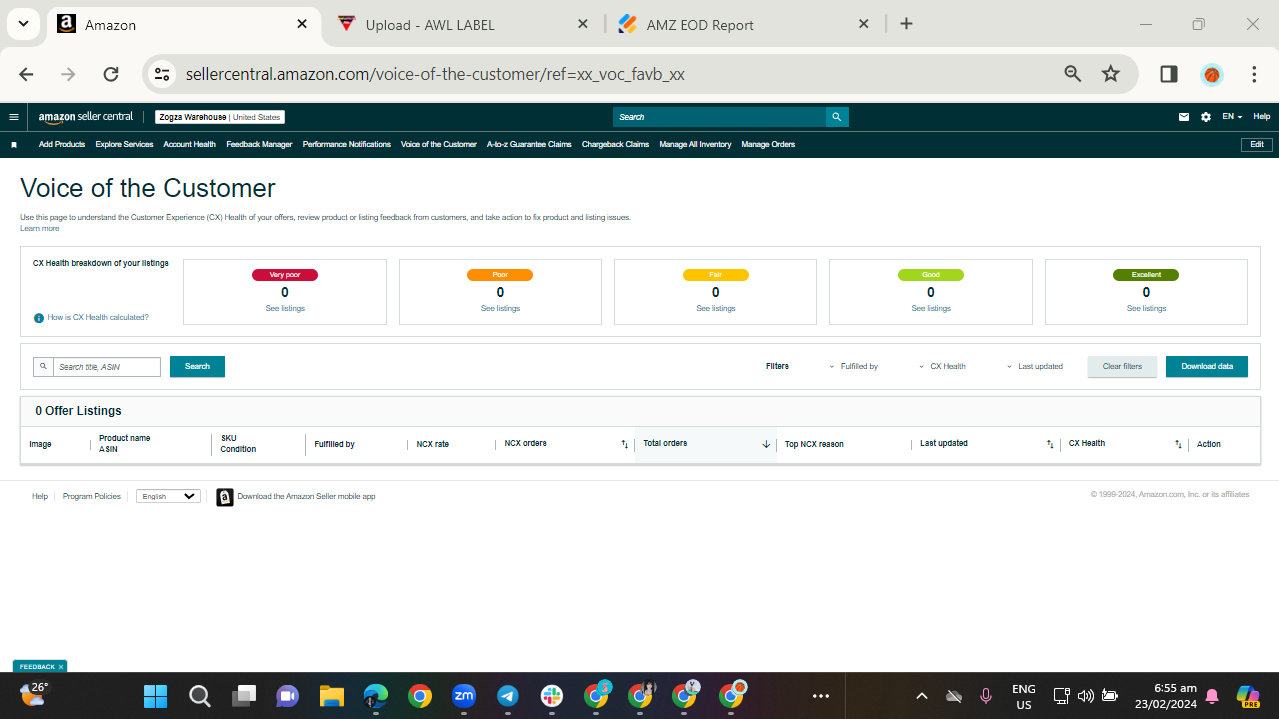Open Telegram from the taskbar

point(507,696)
